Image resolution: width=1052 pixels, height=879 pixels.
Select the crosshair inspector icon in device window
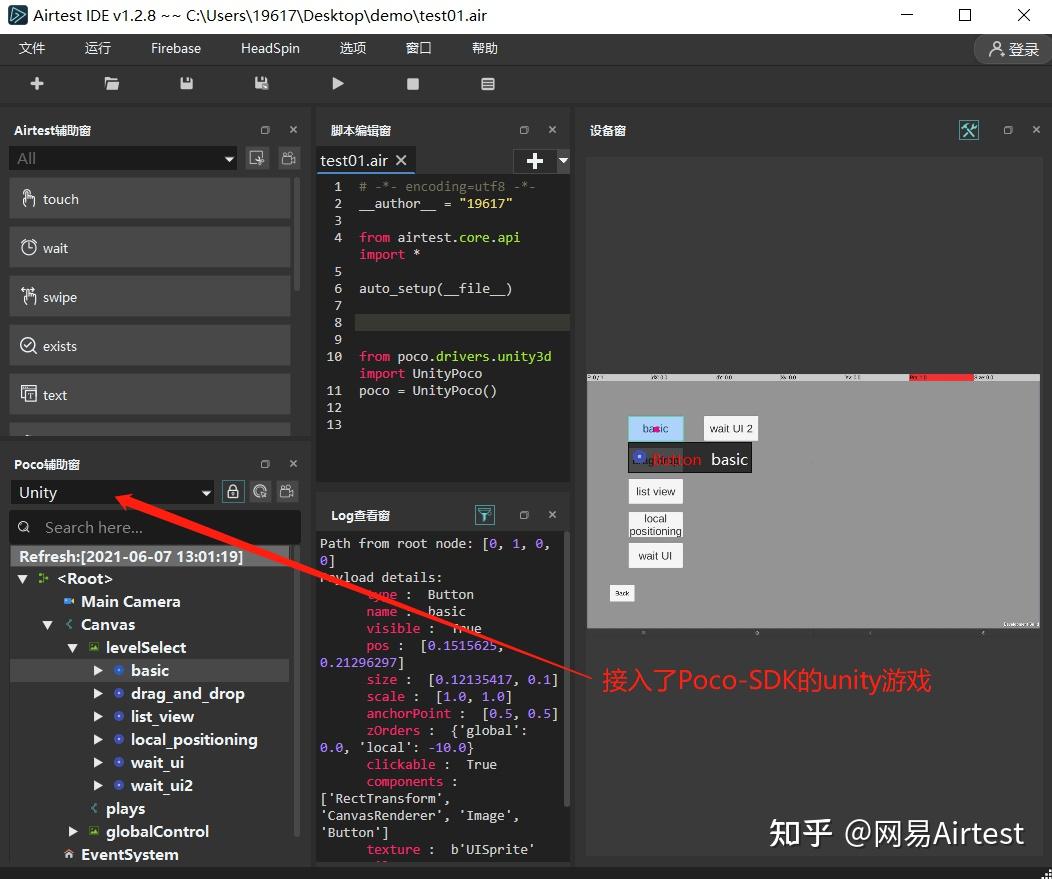click(968, 130)
